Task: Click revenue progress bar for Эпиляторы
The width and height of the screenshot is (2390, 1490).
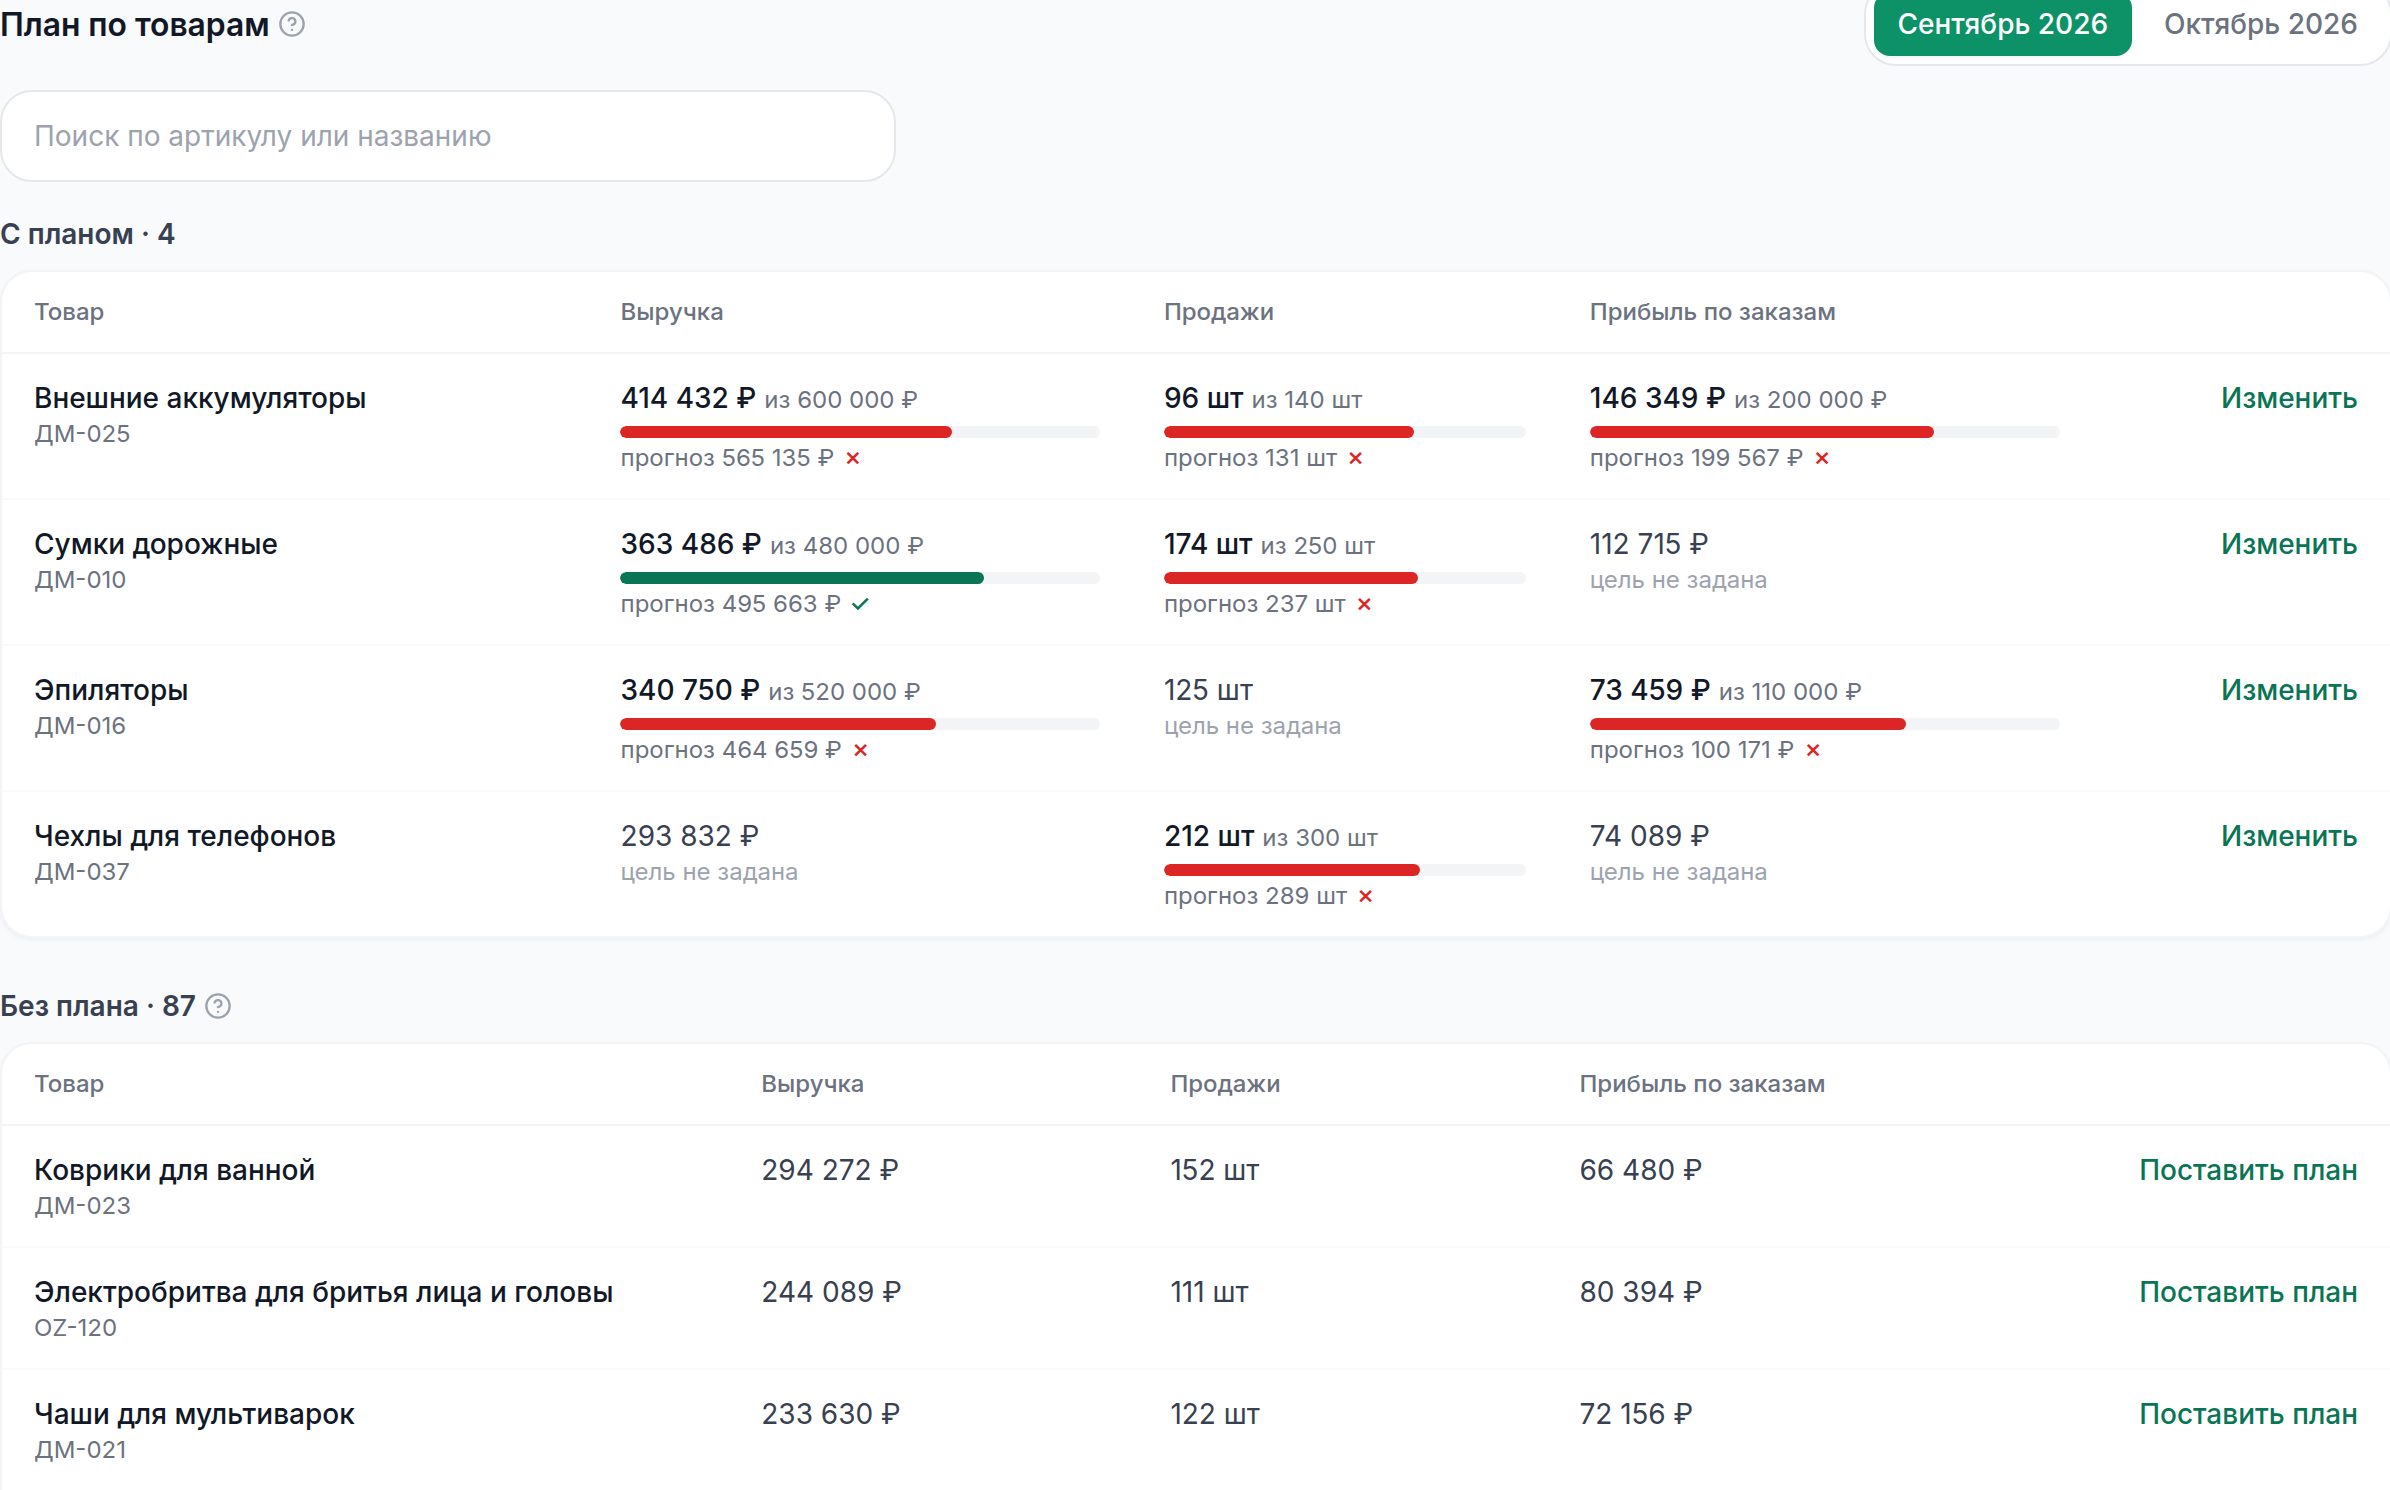Action: click(860, 724)
